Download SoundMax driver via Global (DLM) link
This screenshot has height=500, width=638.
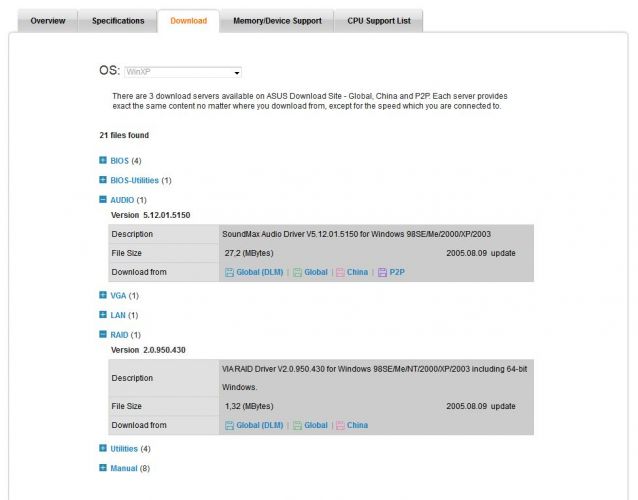pos(260,272)
